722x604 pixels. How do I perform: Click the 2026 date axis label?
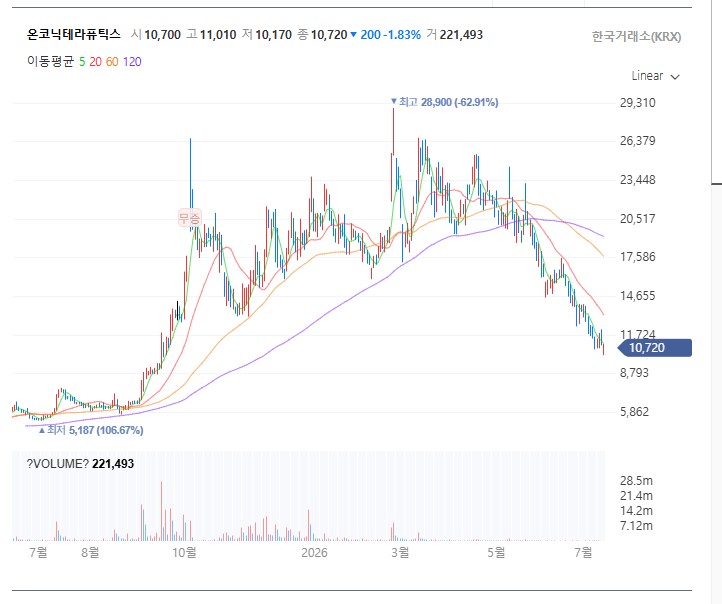(x=314, y=552)
